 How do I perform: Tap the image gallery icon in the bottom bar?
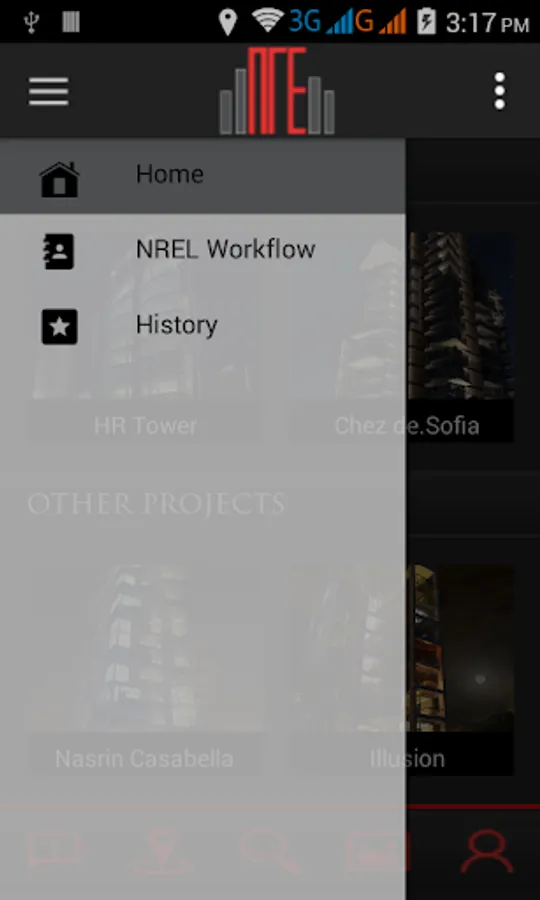click(378, 852)
